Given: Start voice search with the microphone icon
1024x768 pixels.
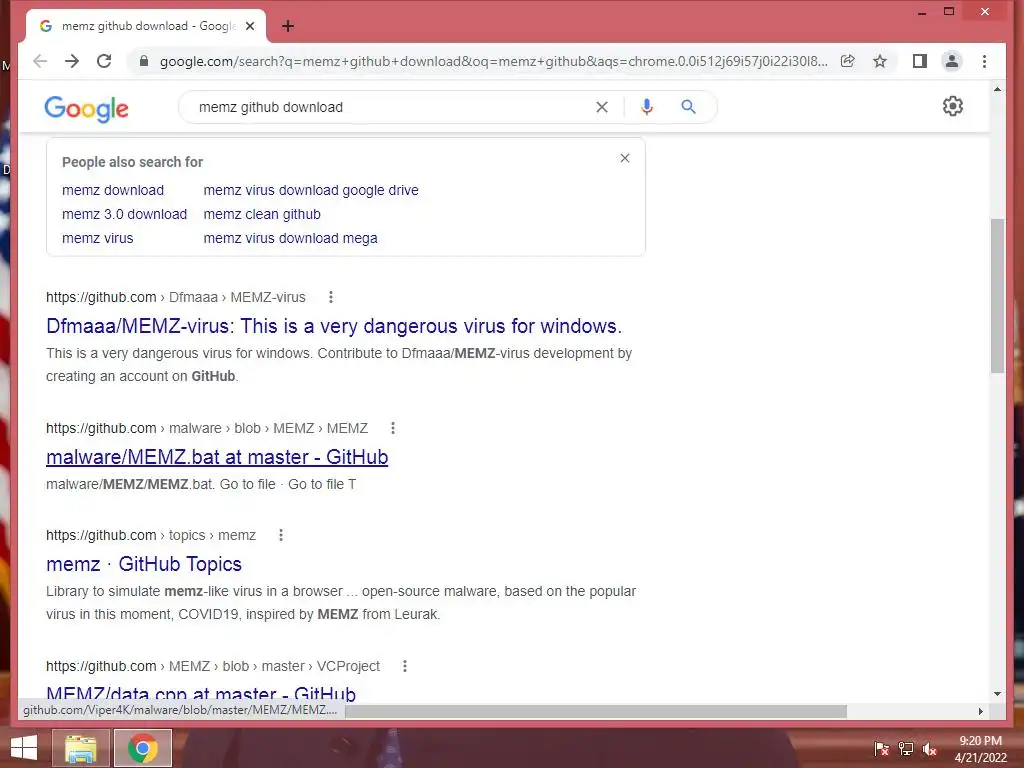Looking at the screenshot, I should pos(647,107).
